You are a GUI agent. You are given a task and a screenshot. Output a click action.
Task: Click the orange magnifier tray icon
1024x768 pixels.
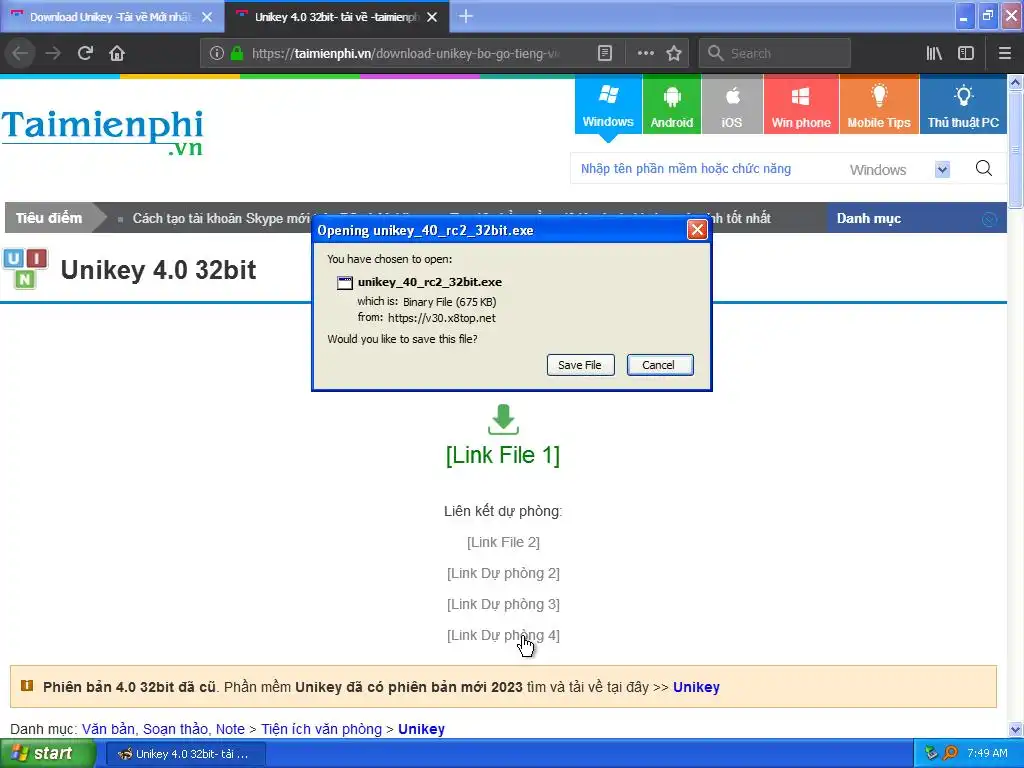[x=950, y=754]
